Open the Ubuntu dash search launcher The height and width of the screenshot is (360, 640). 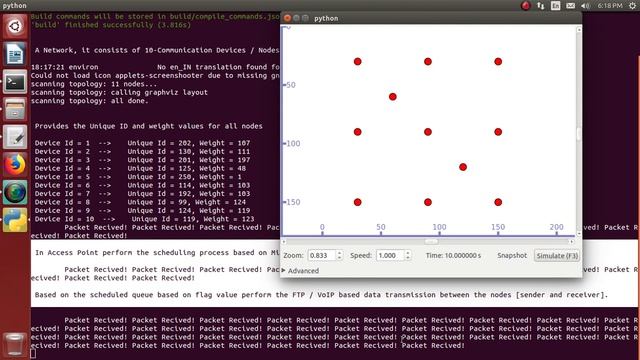(15, 27)
